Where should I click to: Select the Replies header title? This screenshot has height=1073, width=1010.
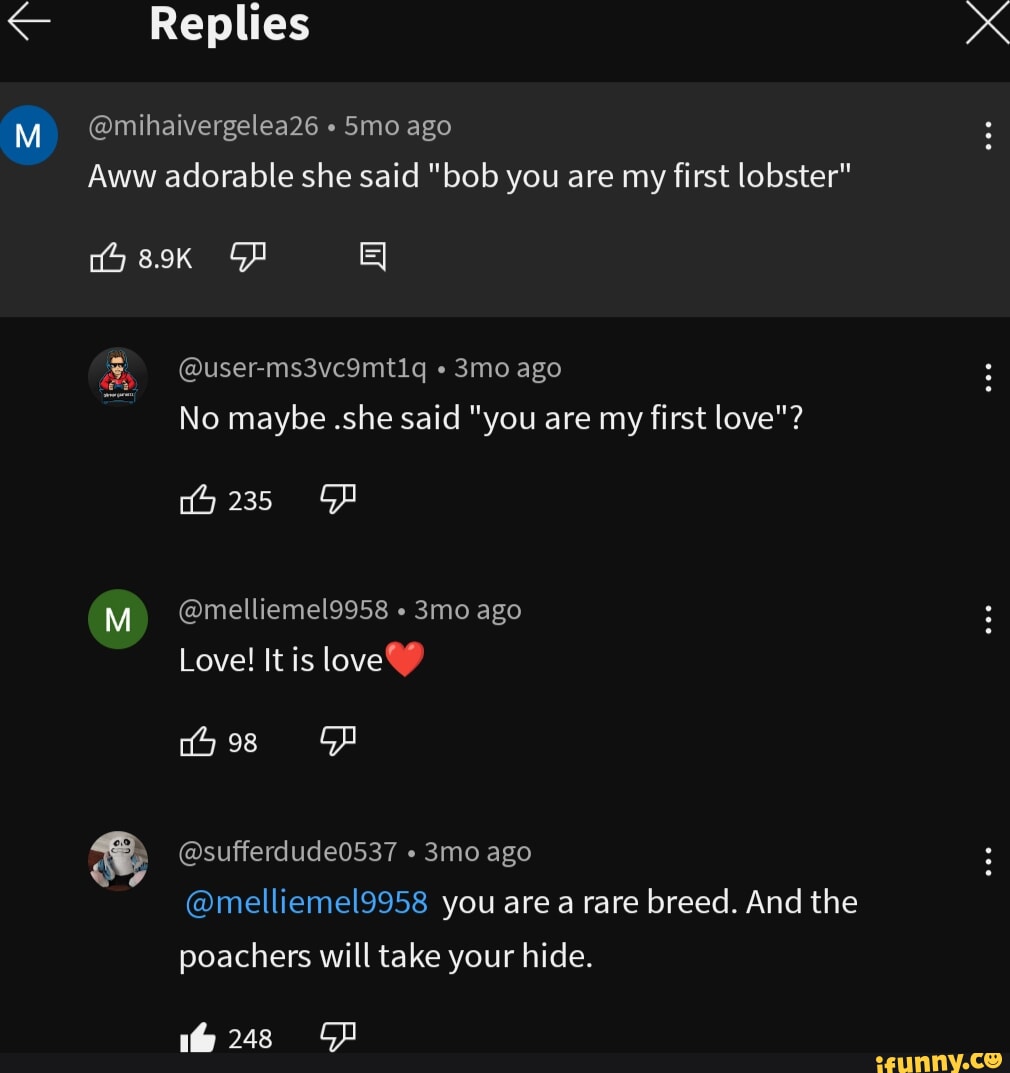point(228,22)
